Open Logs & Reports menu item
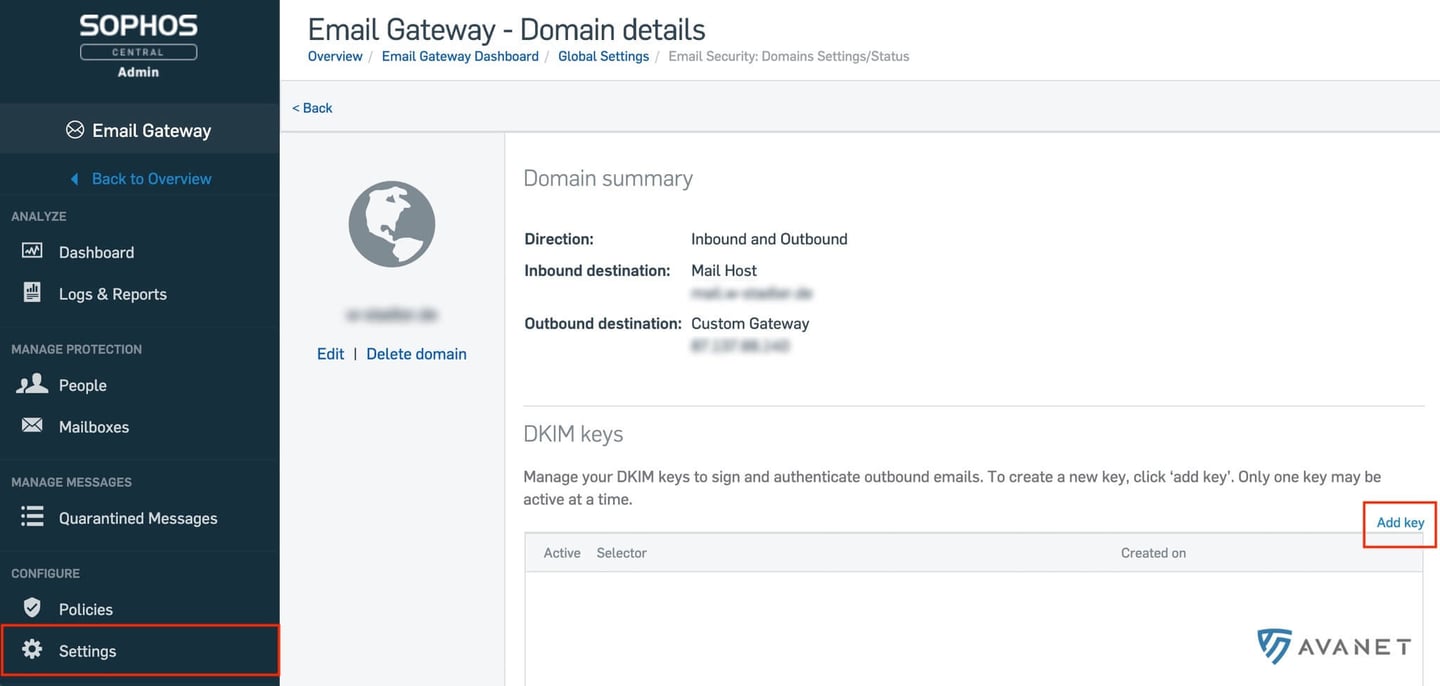This screenshot has width=1440, height=686. pos(113,294)
